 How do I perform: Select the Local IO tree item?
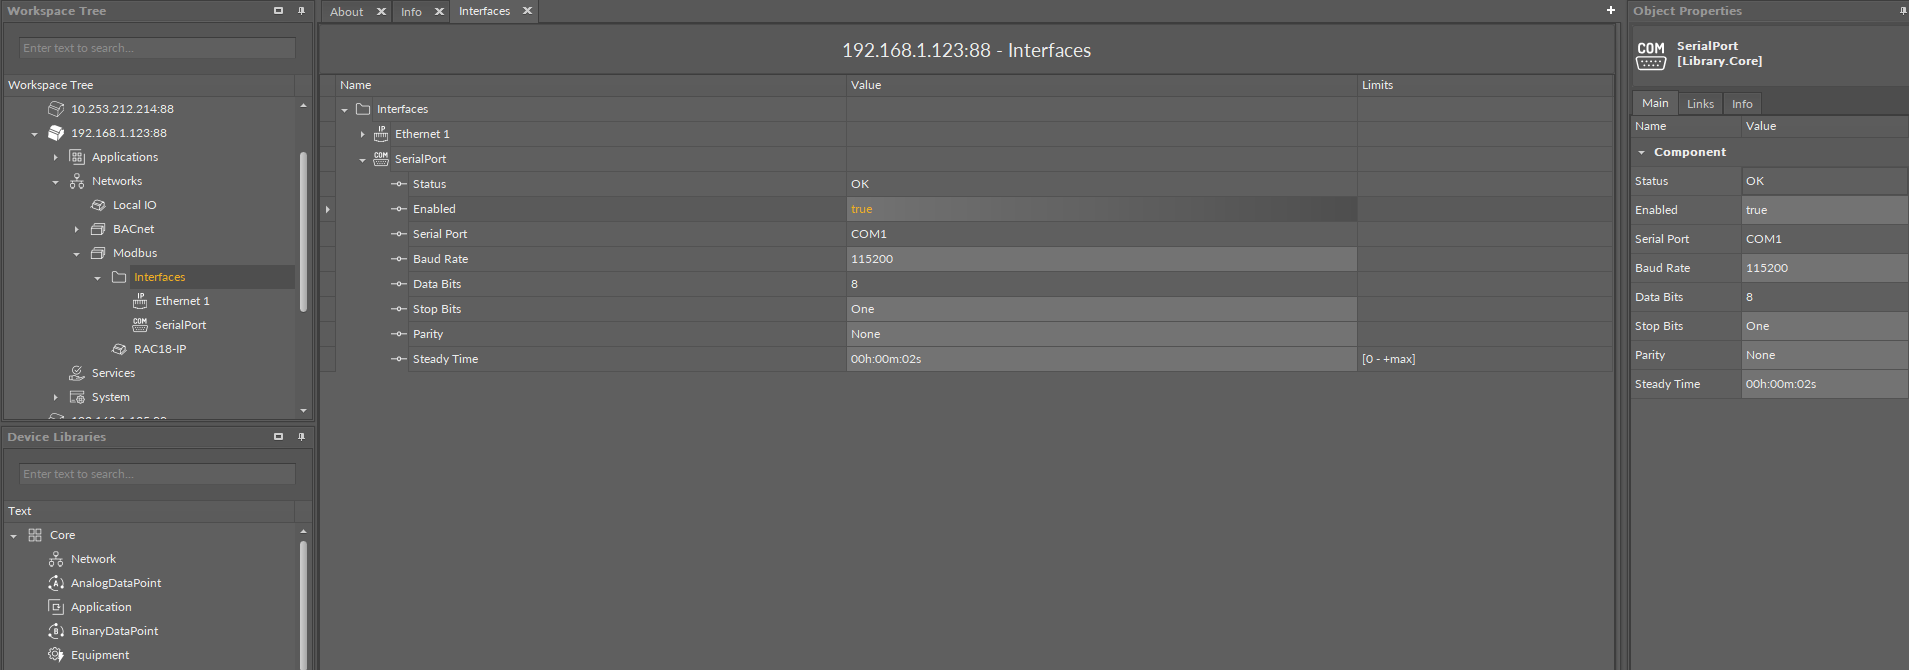[134, 205]
